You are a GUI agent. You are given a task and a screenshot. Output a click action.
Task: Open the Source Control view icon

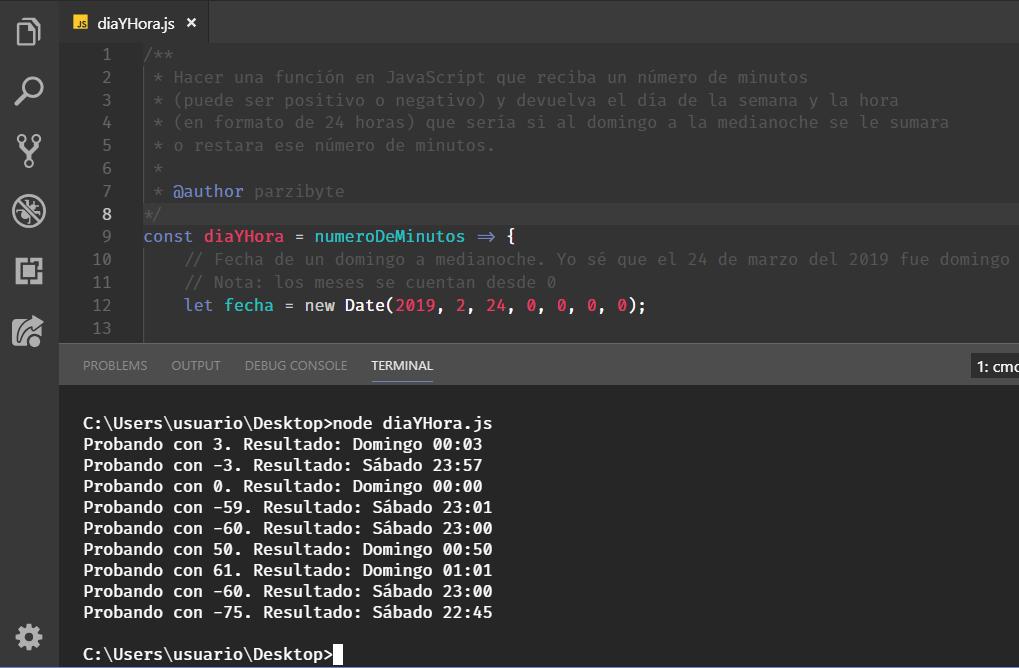tap(29, 150)
